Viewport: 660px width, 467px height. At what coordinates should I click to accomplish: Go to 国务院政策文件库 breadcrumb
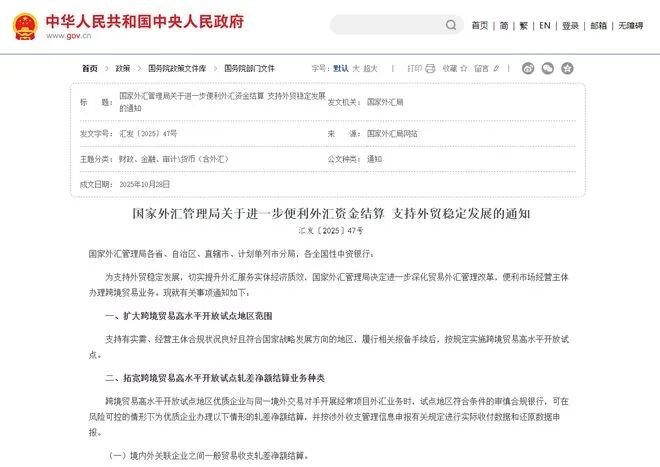[178, 68]
